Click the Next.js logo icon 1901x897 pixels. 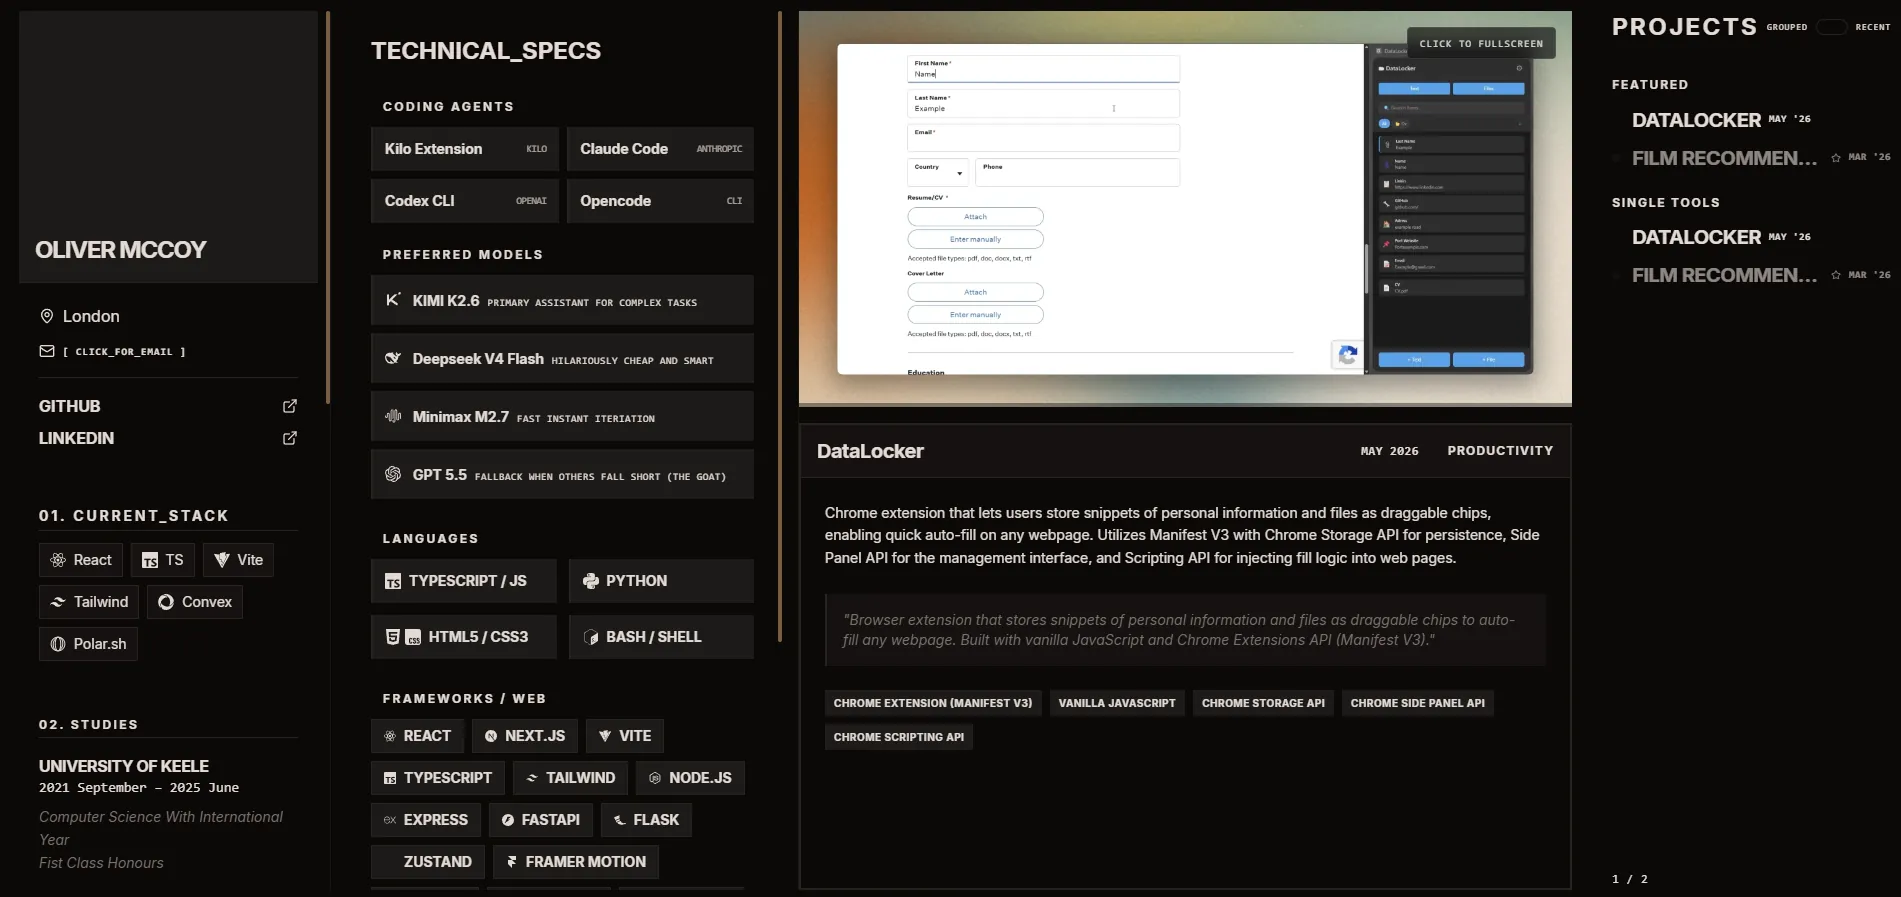(x=491, y=736)
